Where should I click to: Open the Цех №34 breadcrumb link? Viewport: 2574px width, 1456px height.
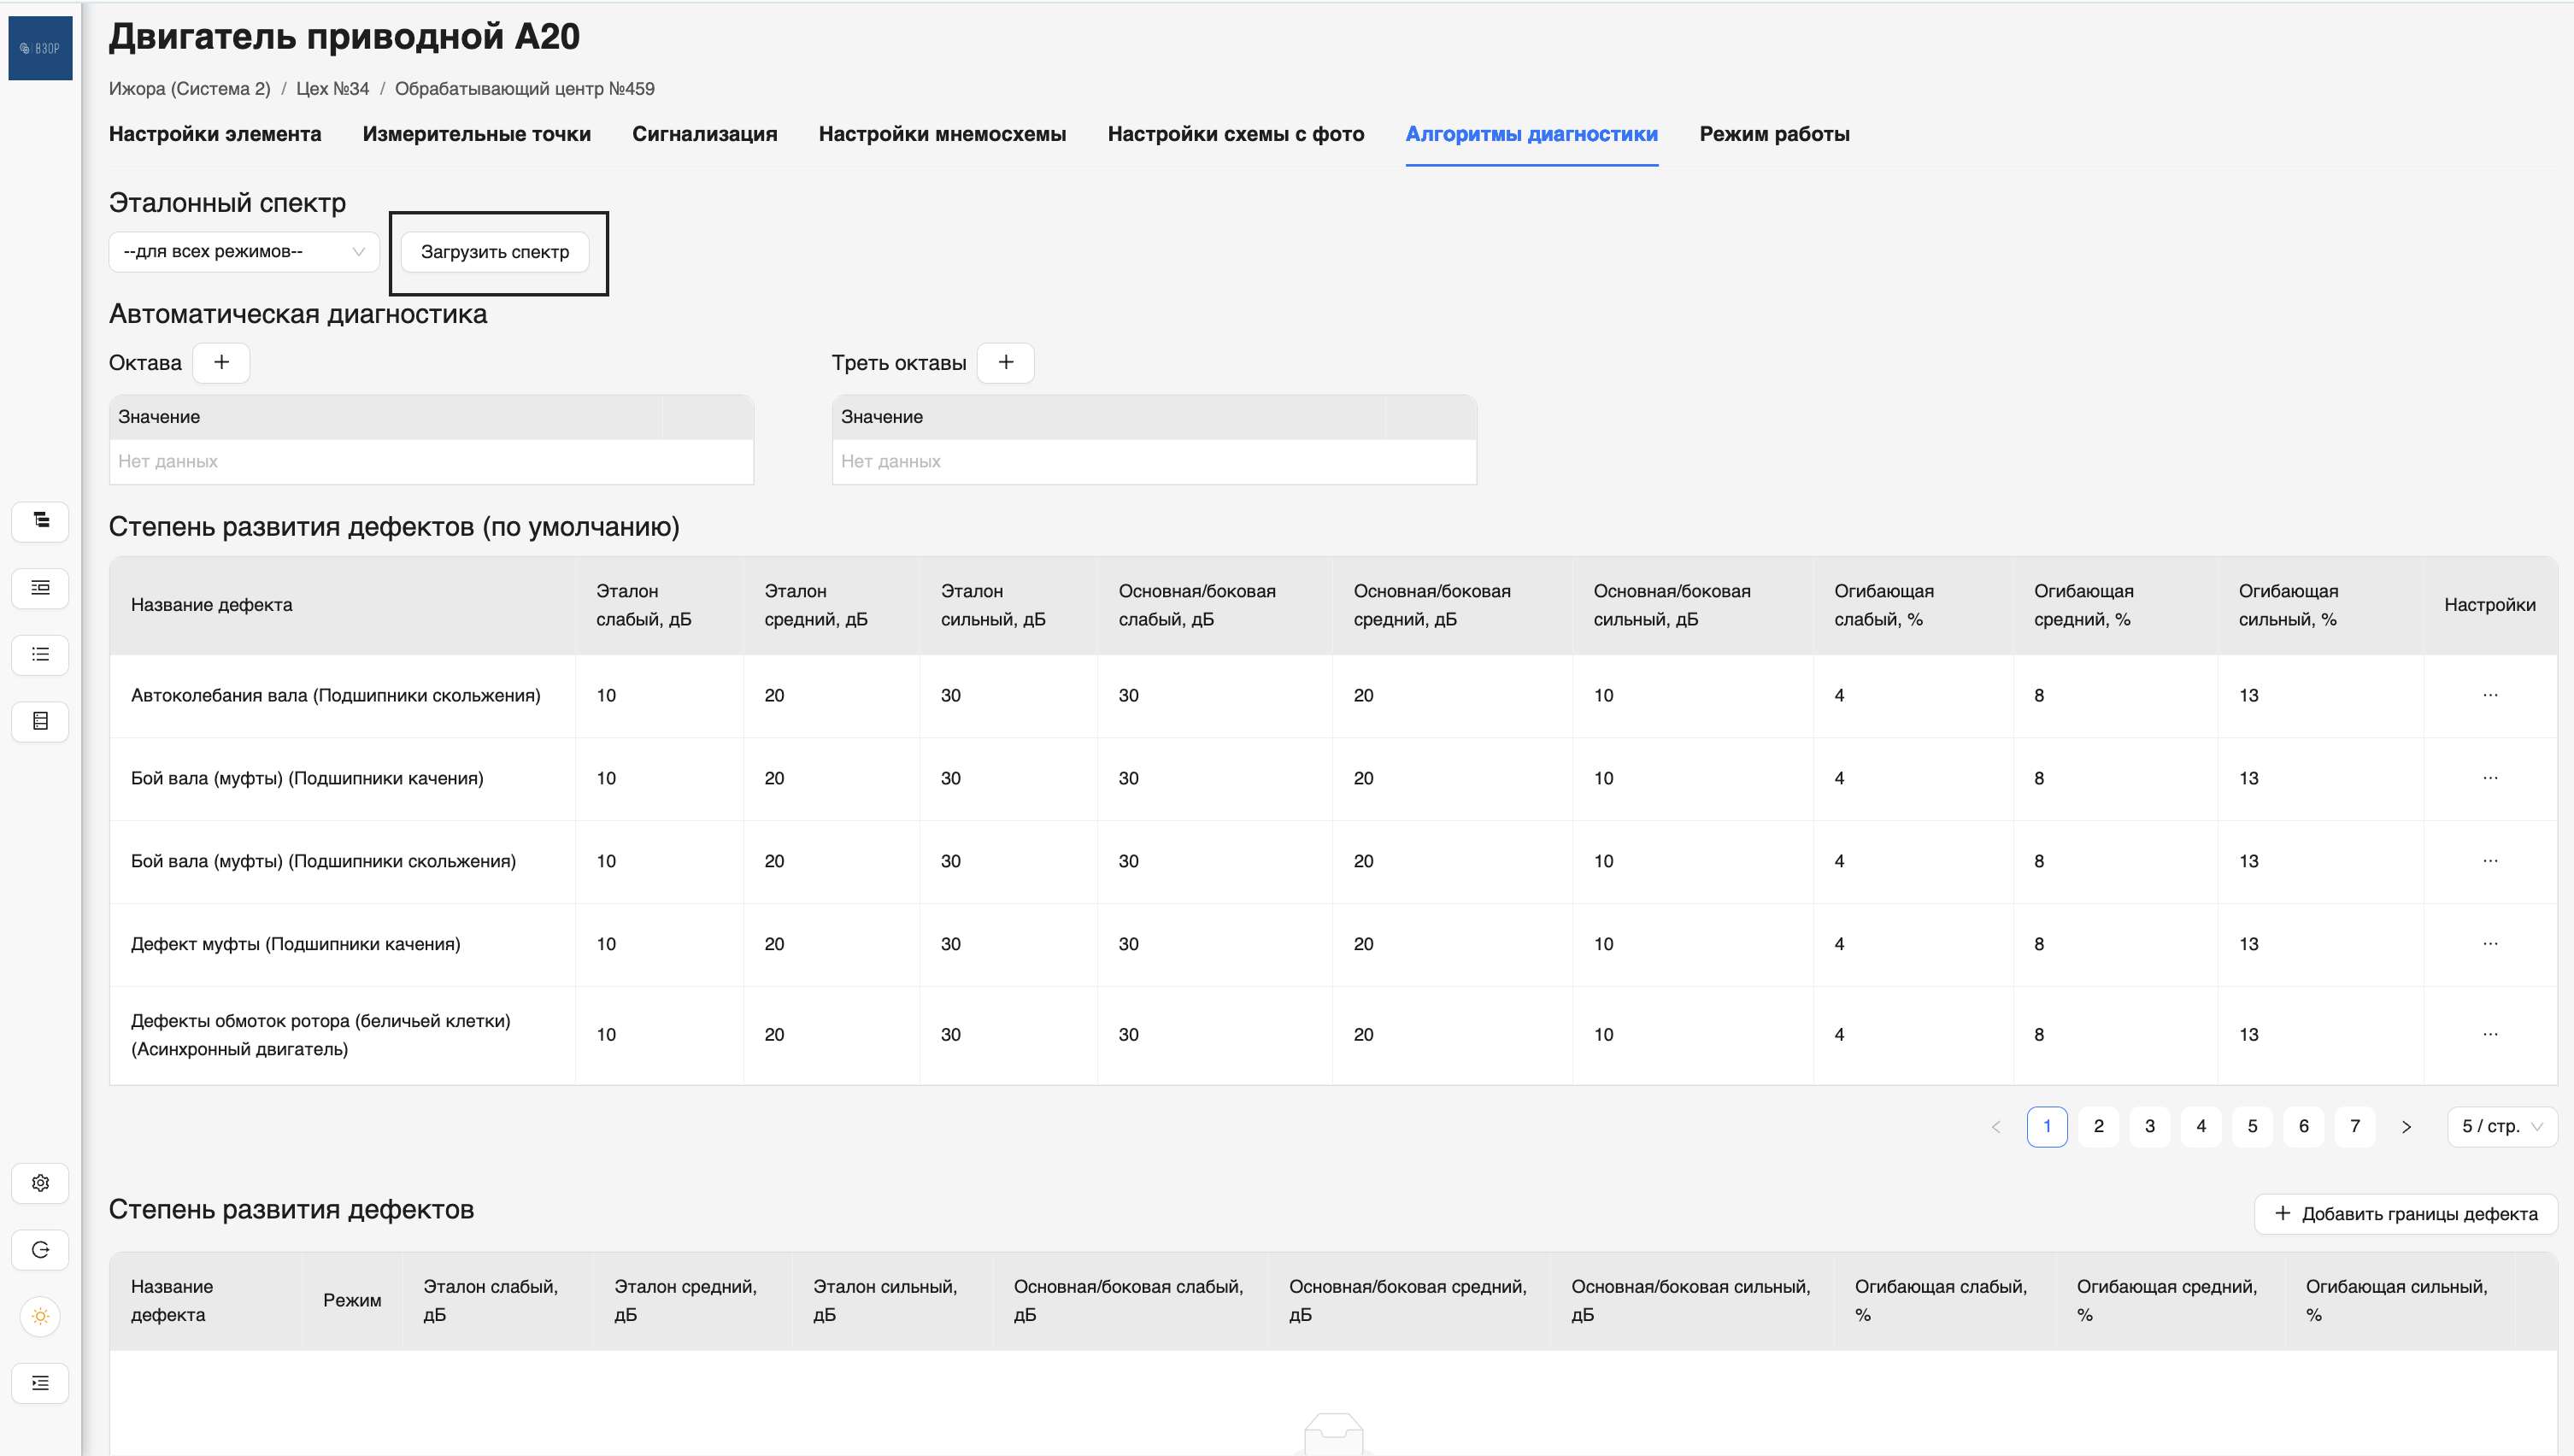tap(332, 89)
